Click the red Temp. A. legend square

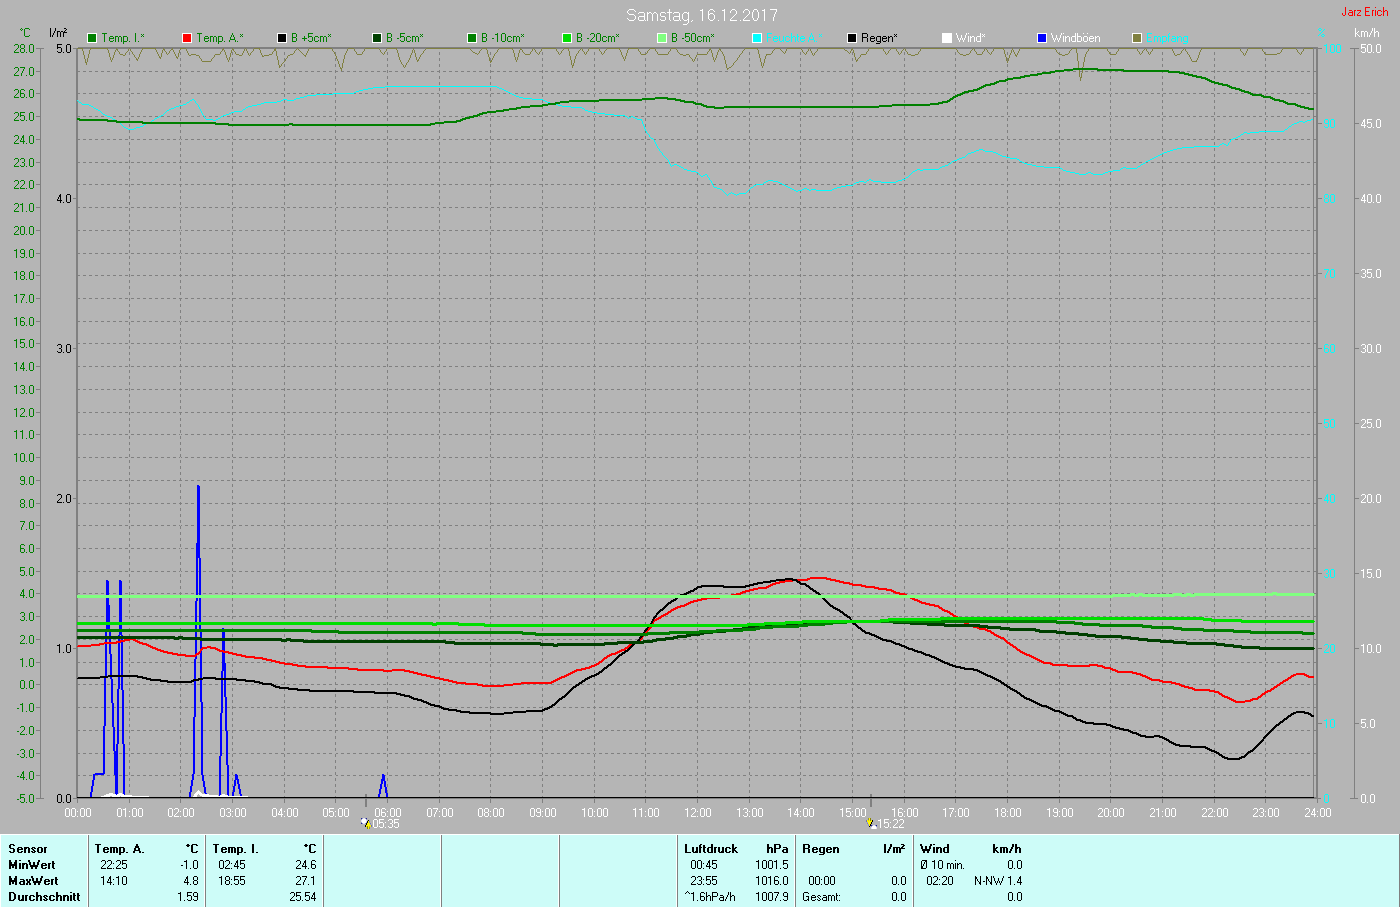pos(187,38)
